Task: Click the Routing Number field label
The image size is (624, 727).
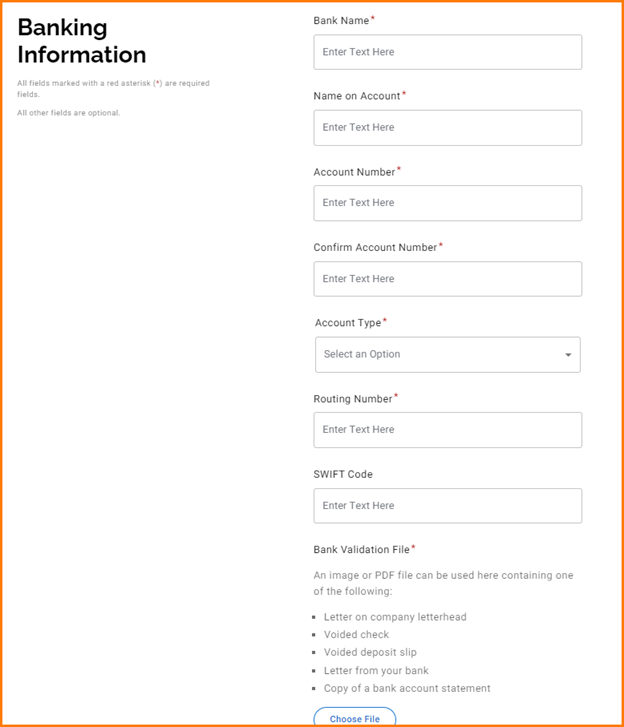Action: [353, 399]
